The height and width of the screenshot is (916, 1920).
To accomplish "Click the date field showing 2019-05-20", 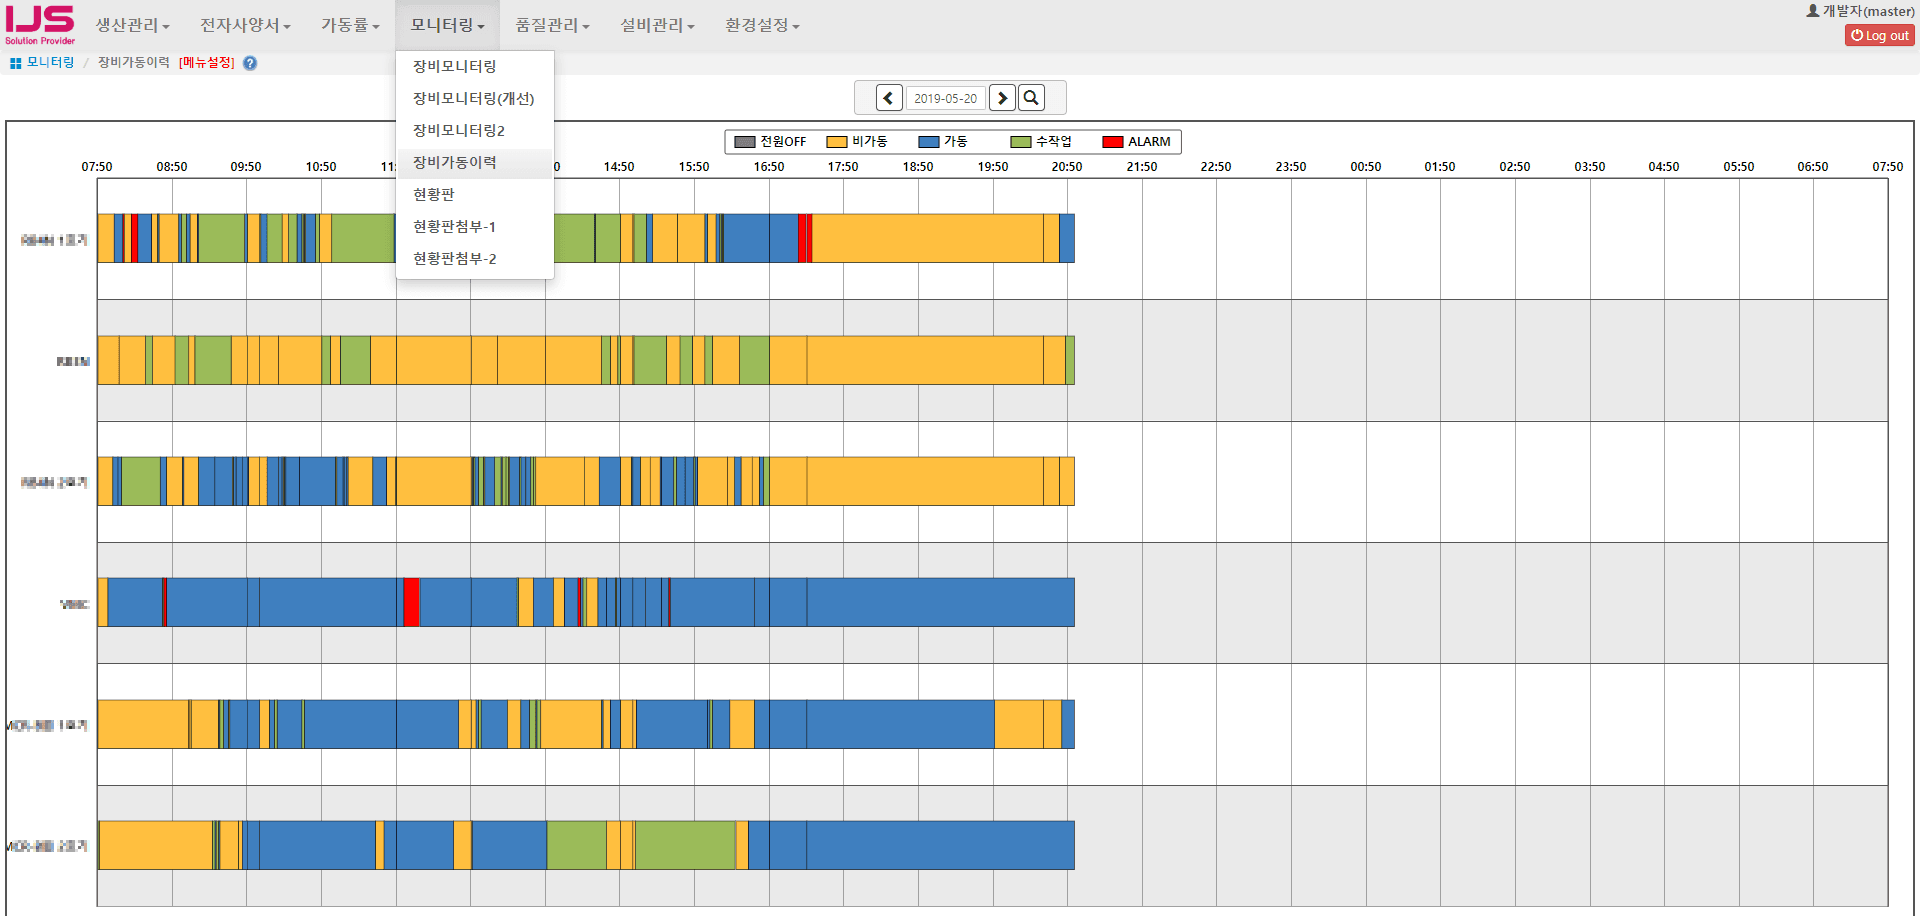I will (x=945, y=97).
